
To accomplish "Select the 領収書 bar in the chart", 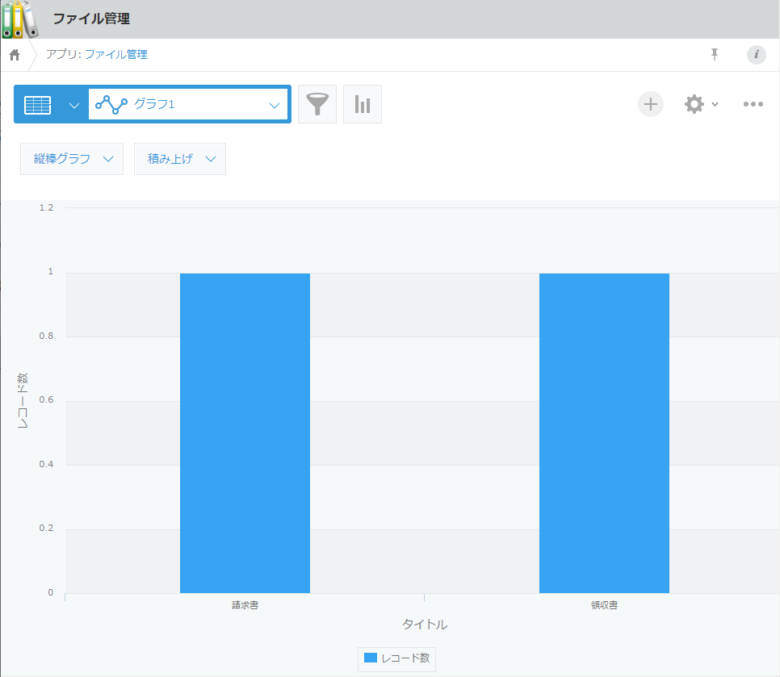I will 603,432.
